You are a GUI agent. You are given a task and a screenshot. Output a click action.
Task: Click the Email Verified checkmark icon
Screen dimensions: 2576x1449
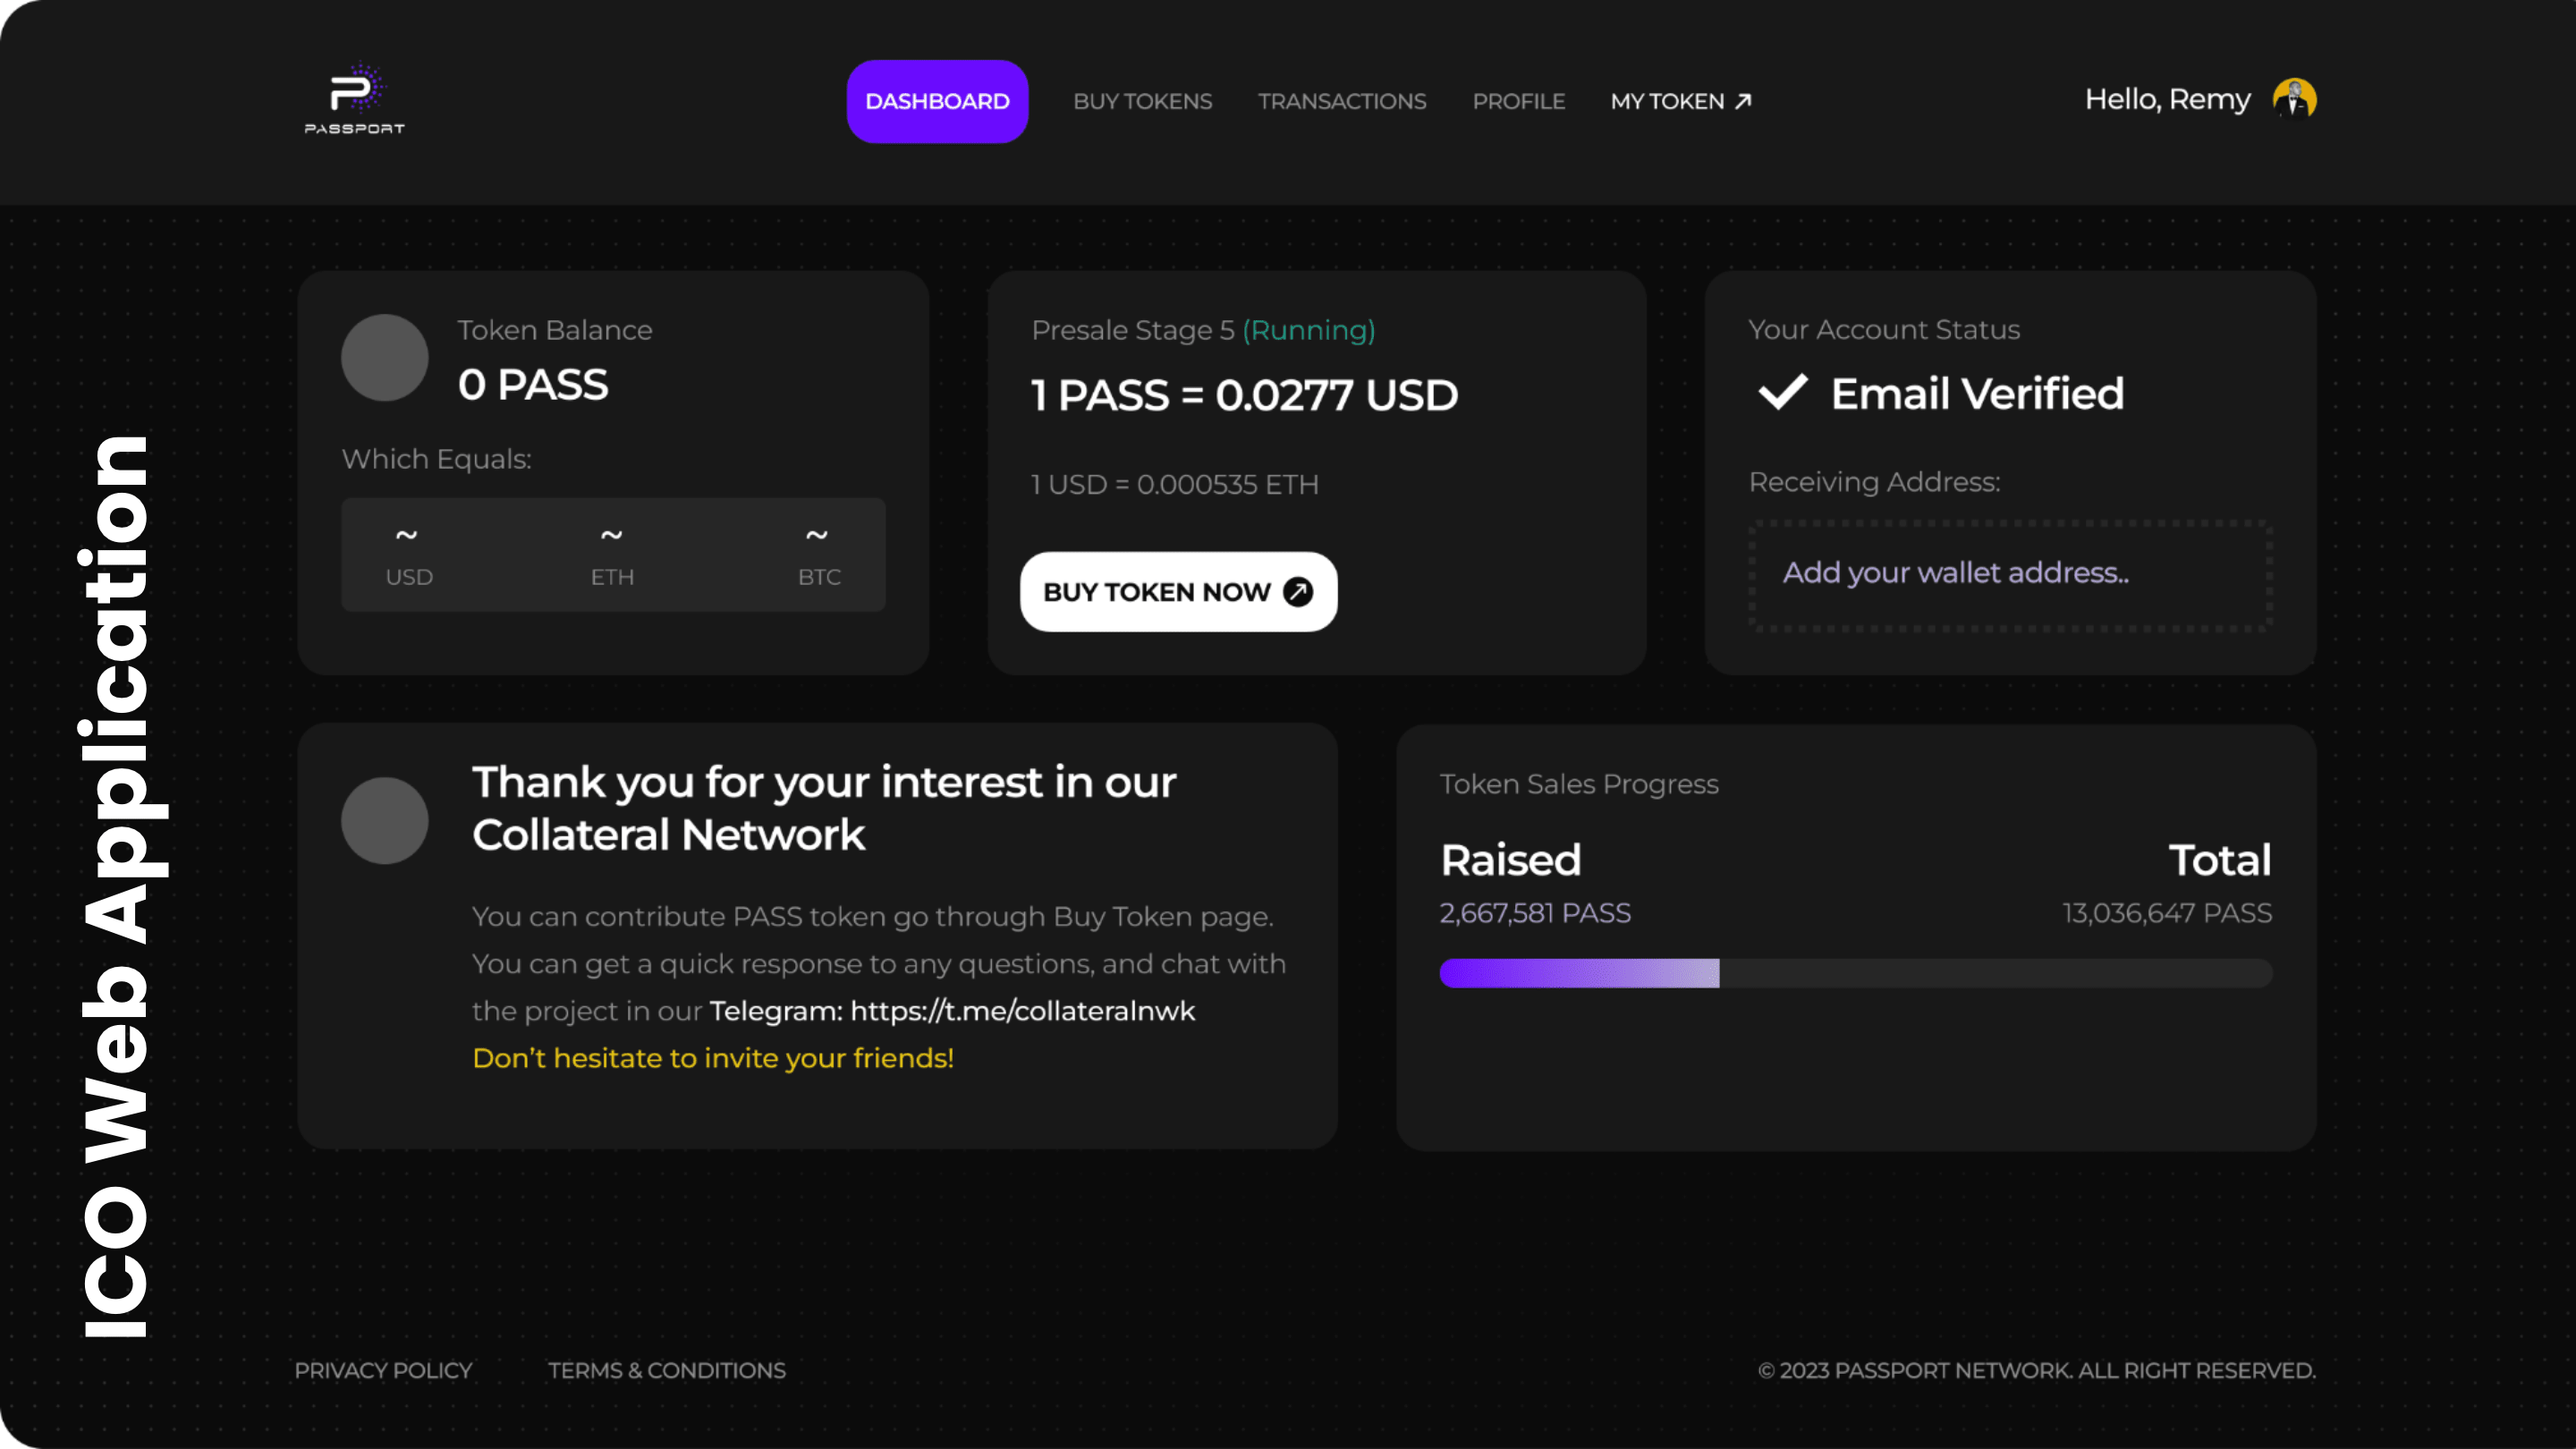(1783, 392)
